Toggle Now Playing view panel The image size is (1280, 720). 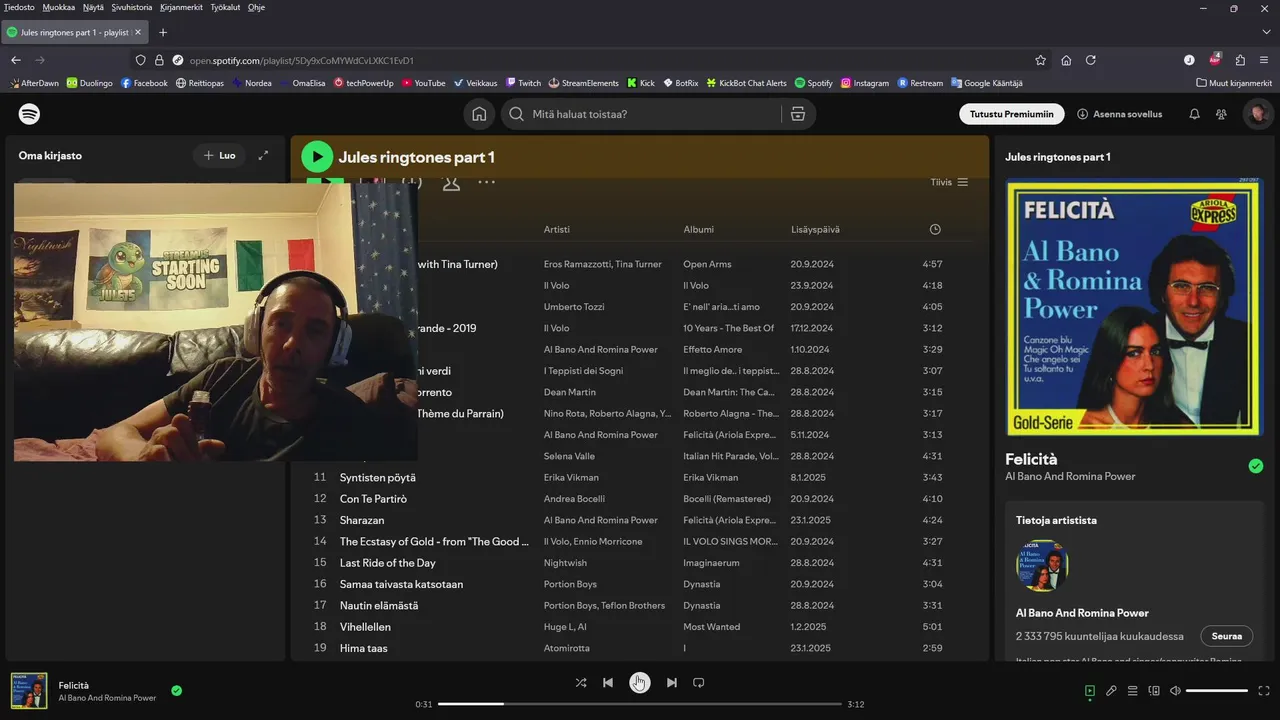pyautogui.click(x=1090, y=691)
